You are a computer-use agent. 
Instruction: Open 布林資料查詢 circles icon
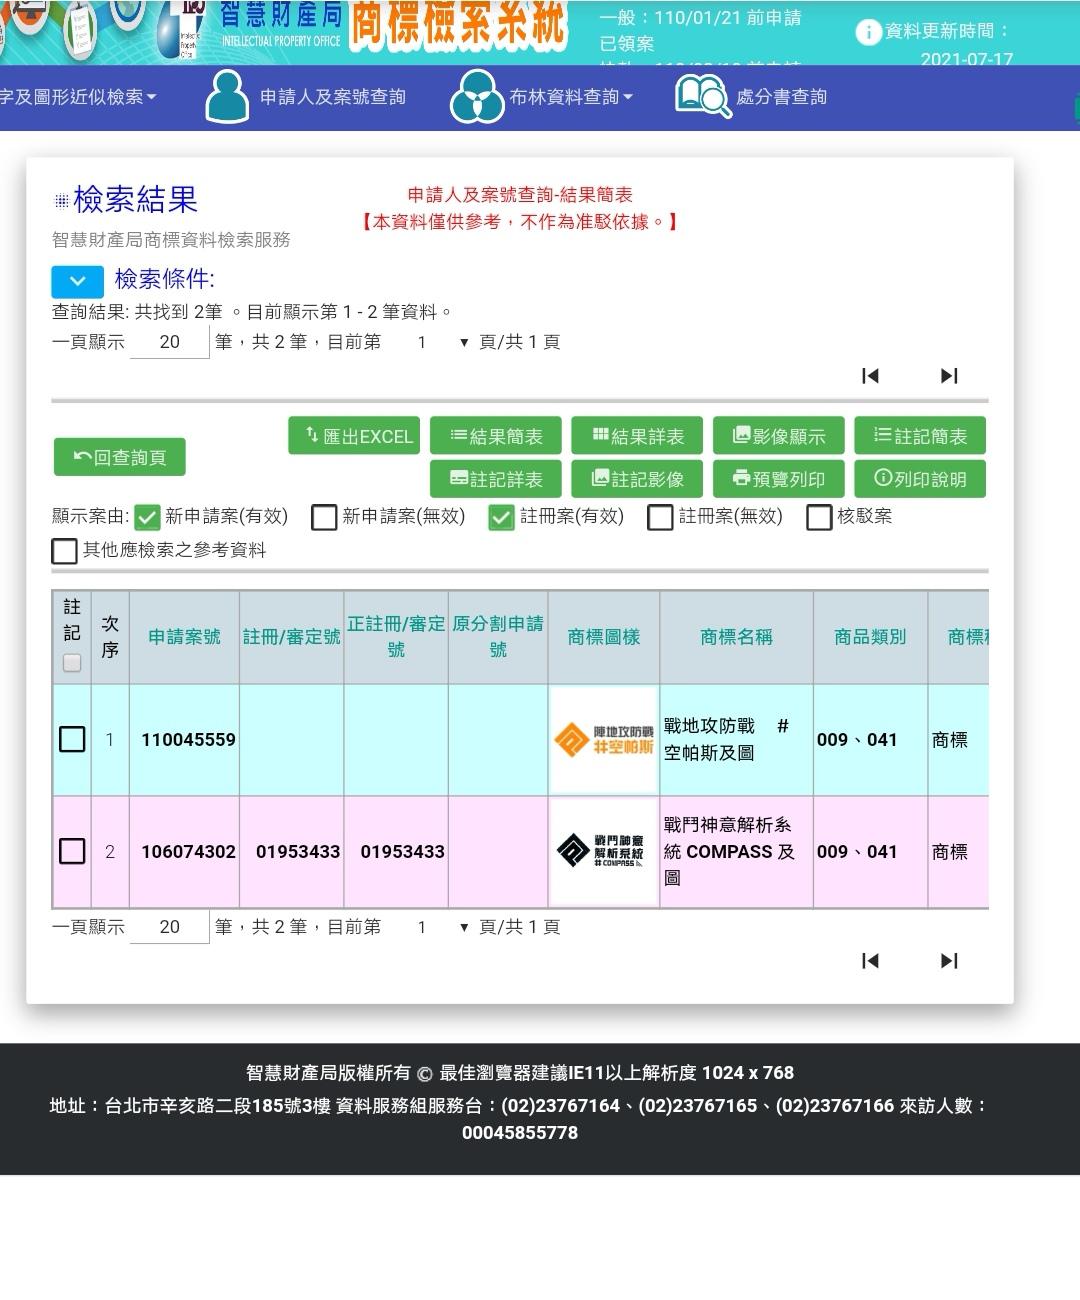pos(476,97)
